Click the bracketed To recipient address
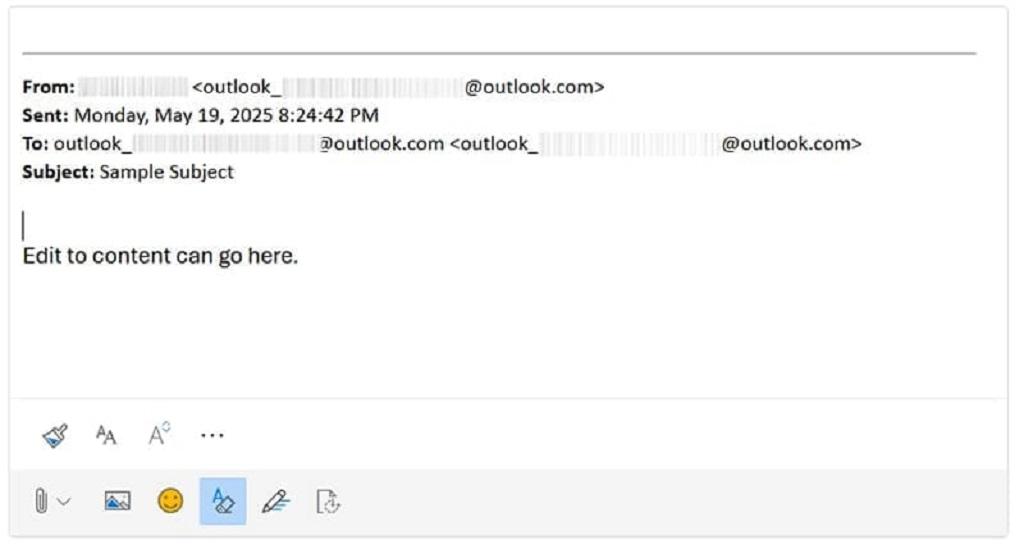The height and width of the screenshot is (545, 1024). [655, 144]
